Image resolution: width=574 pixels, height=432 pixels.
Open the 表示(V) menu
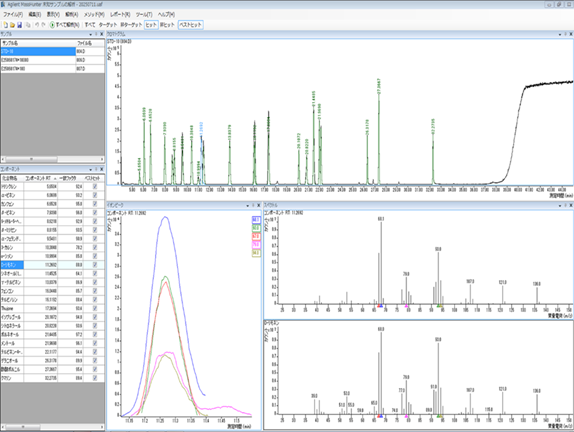click(53, 15)
